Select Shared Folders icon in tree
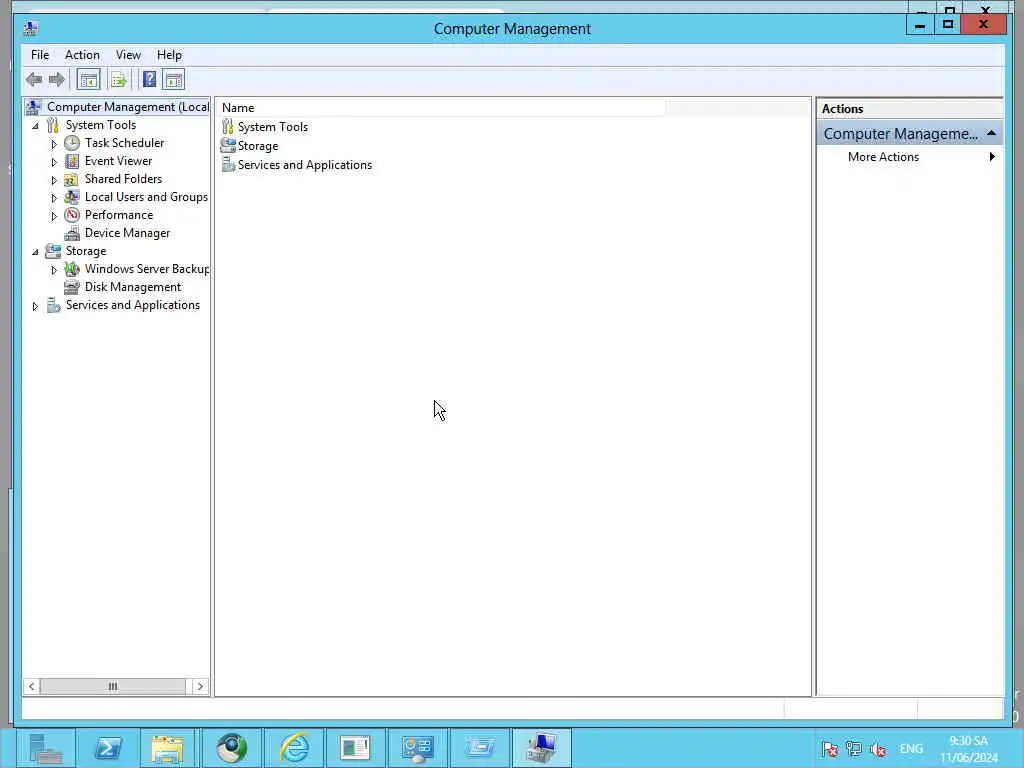The height and width of the screenshot is (768, 1024). tap(72, 179)
